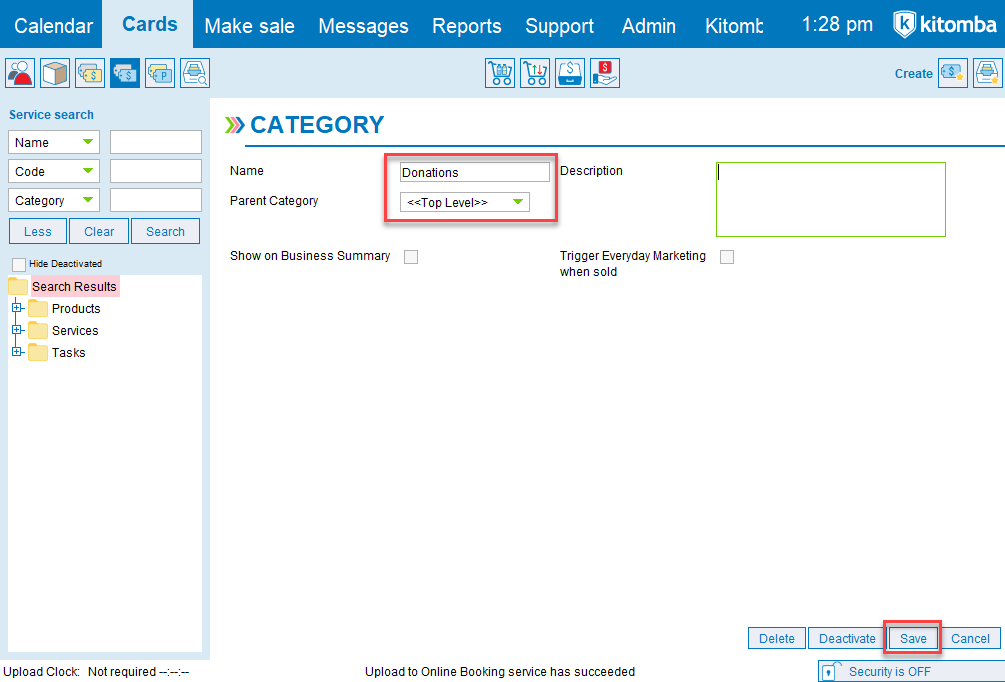Open the cash drawer dollar icon

570,73
